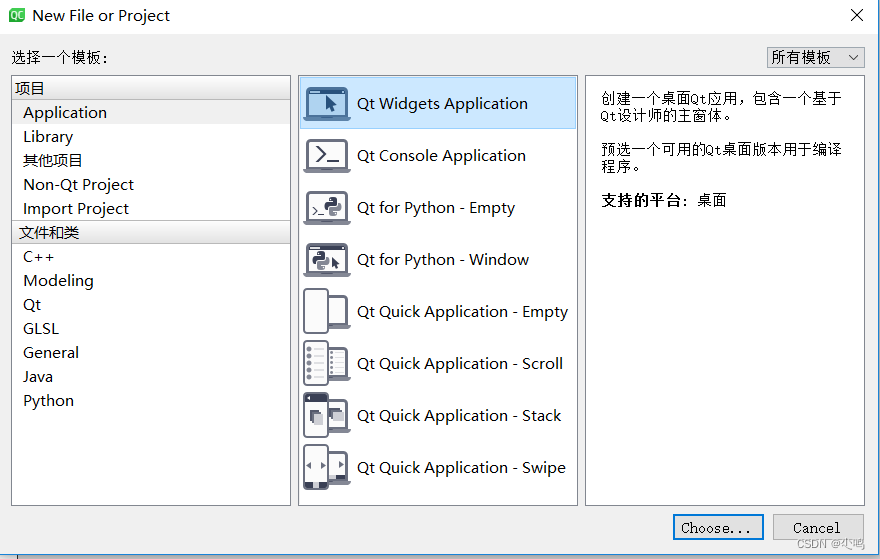
Task: Open the 所有模板 template filter dropdown
Action: click(x=815, y=57)
